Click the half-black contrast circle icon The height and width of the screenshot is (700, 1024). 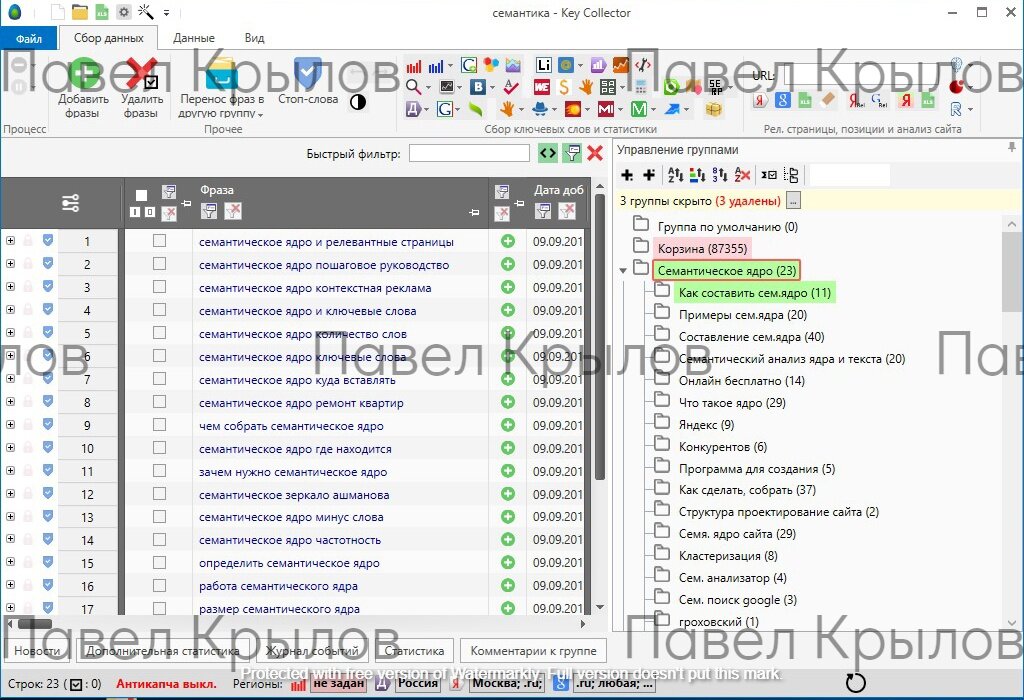[358, 102]
